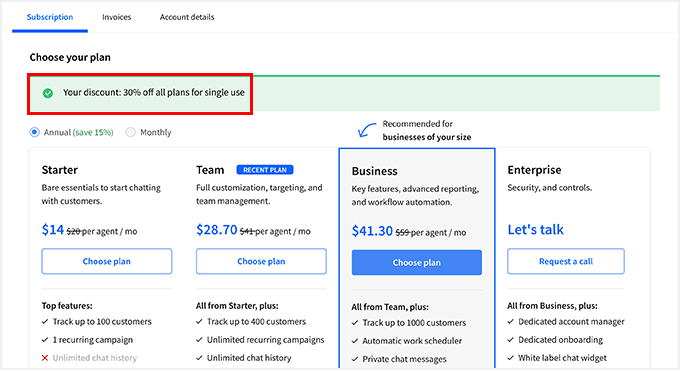The height and width of the screenshot is (370, 680).
Task: Click the RECENT PLAN badge
Action: click(265, 170)
